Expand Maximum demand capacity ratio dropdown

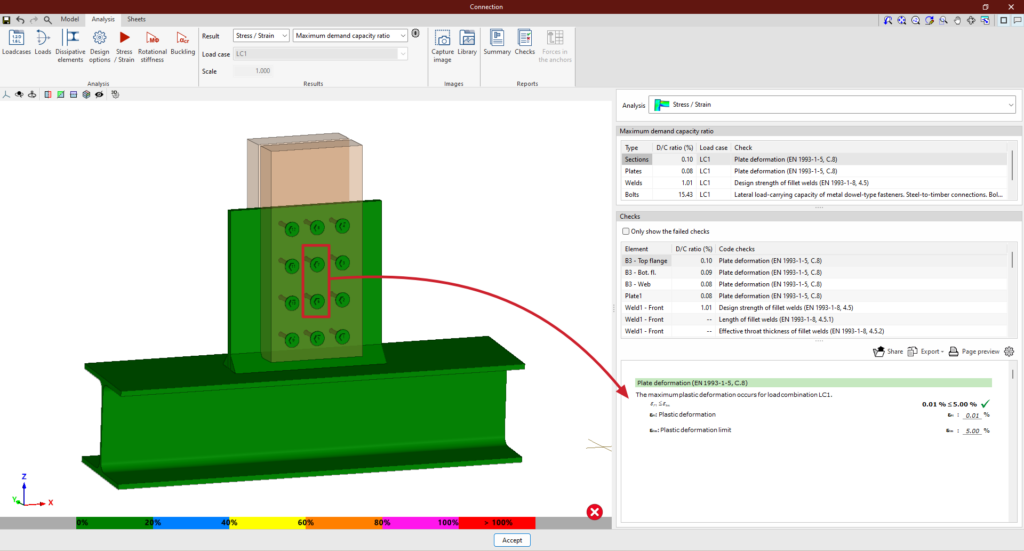tap(351, 35)
